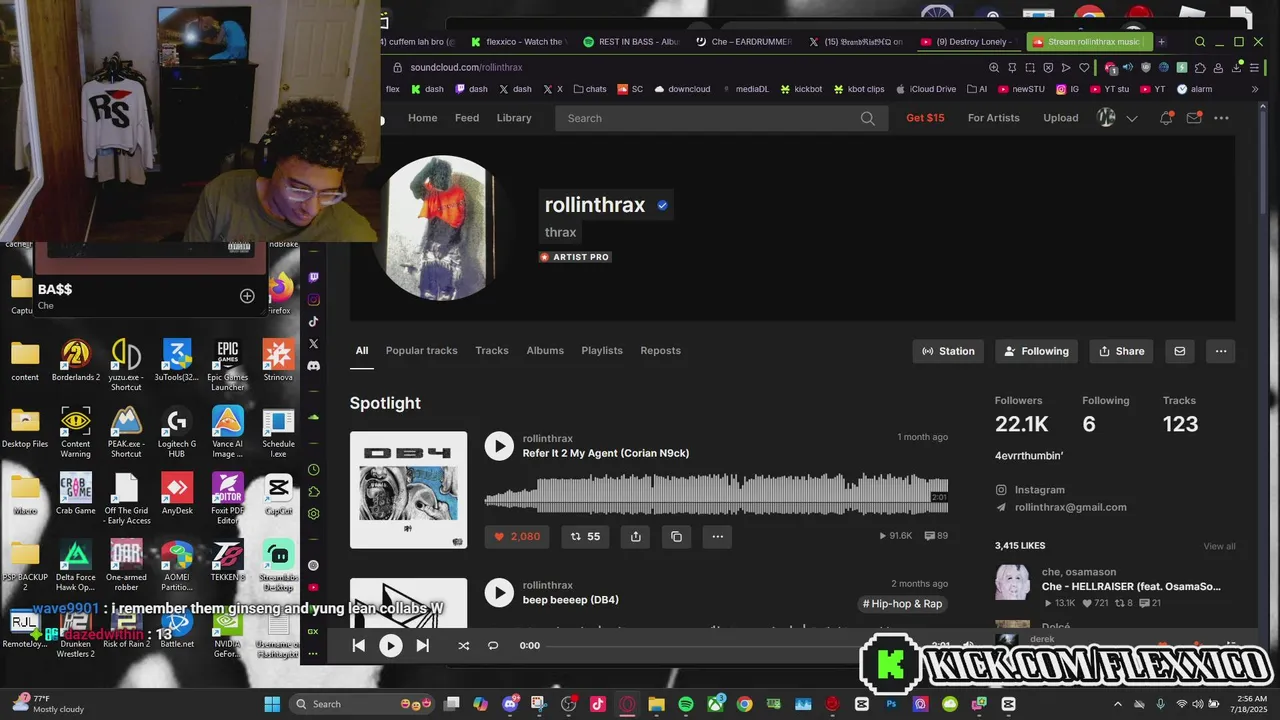Play beep beeeep (DB4)

[x=499, y=592]
